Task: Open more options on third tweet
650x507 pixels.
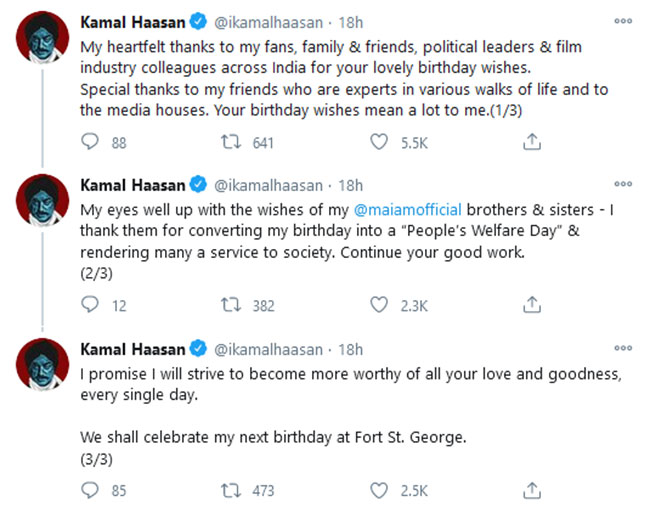Action: click(x=622, y=349)
